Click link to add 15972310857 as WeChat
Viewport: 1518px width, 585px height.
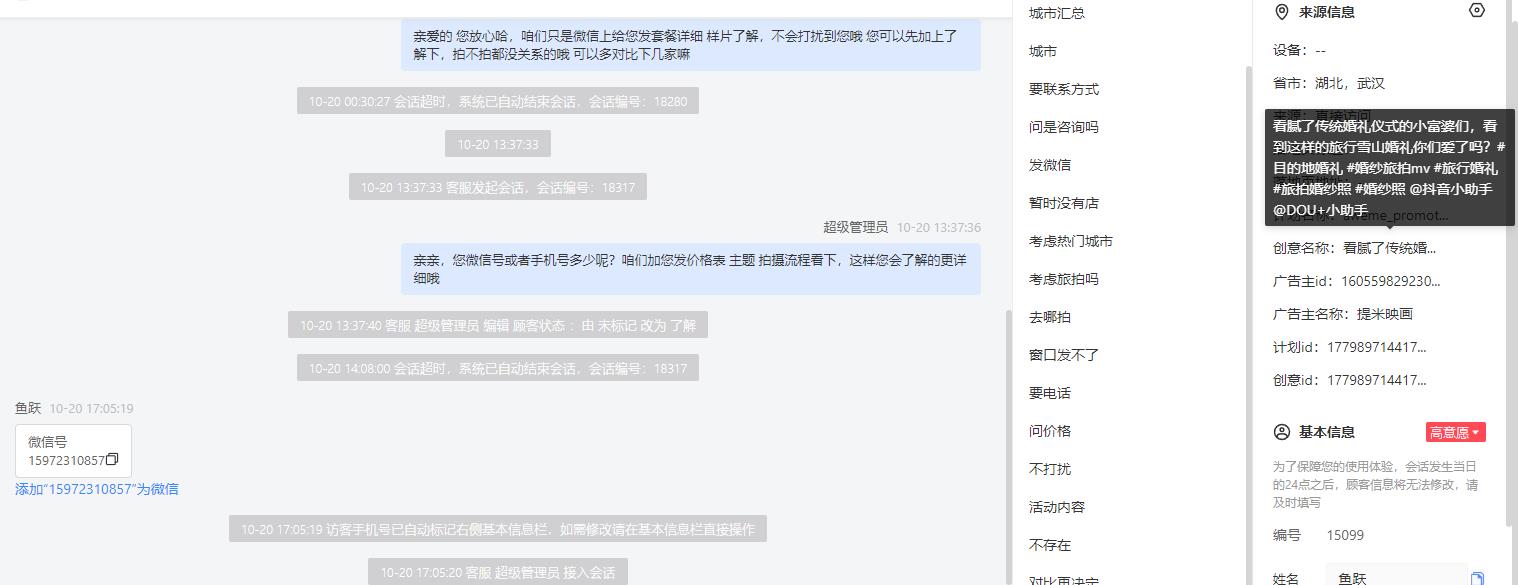tap(97, 489)
